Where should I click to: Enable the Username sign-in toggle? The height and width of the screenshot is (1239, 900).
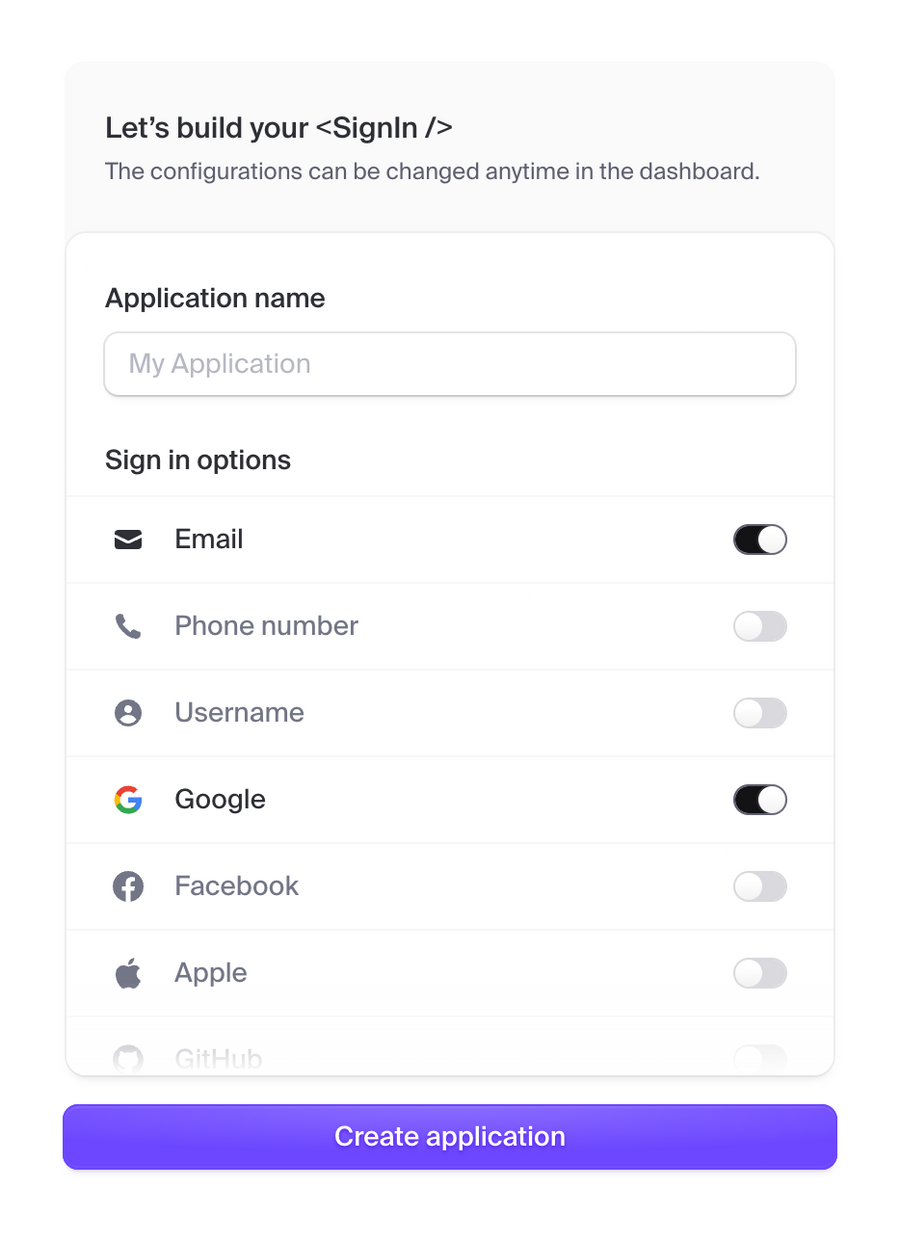click(760, 713)
